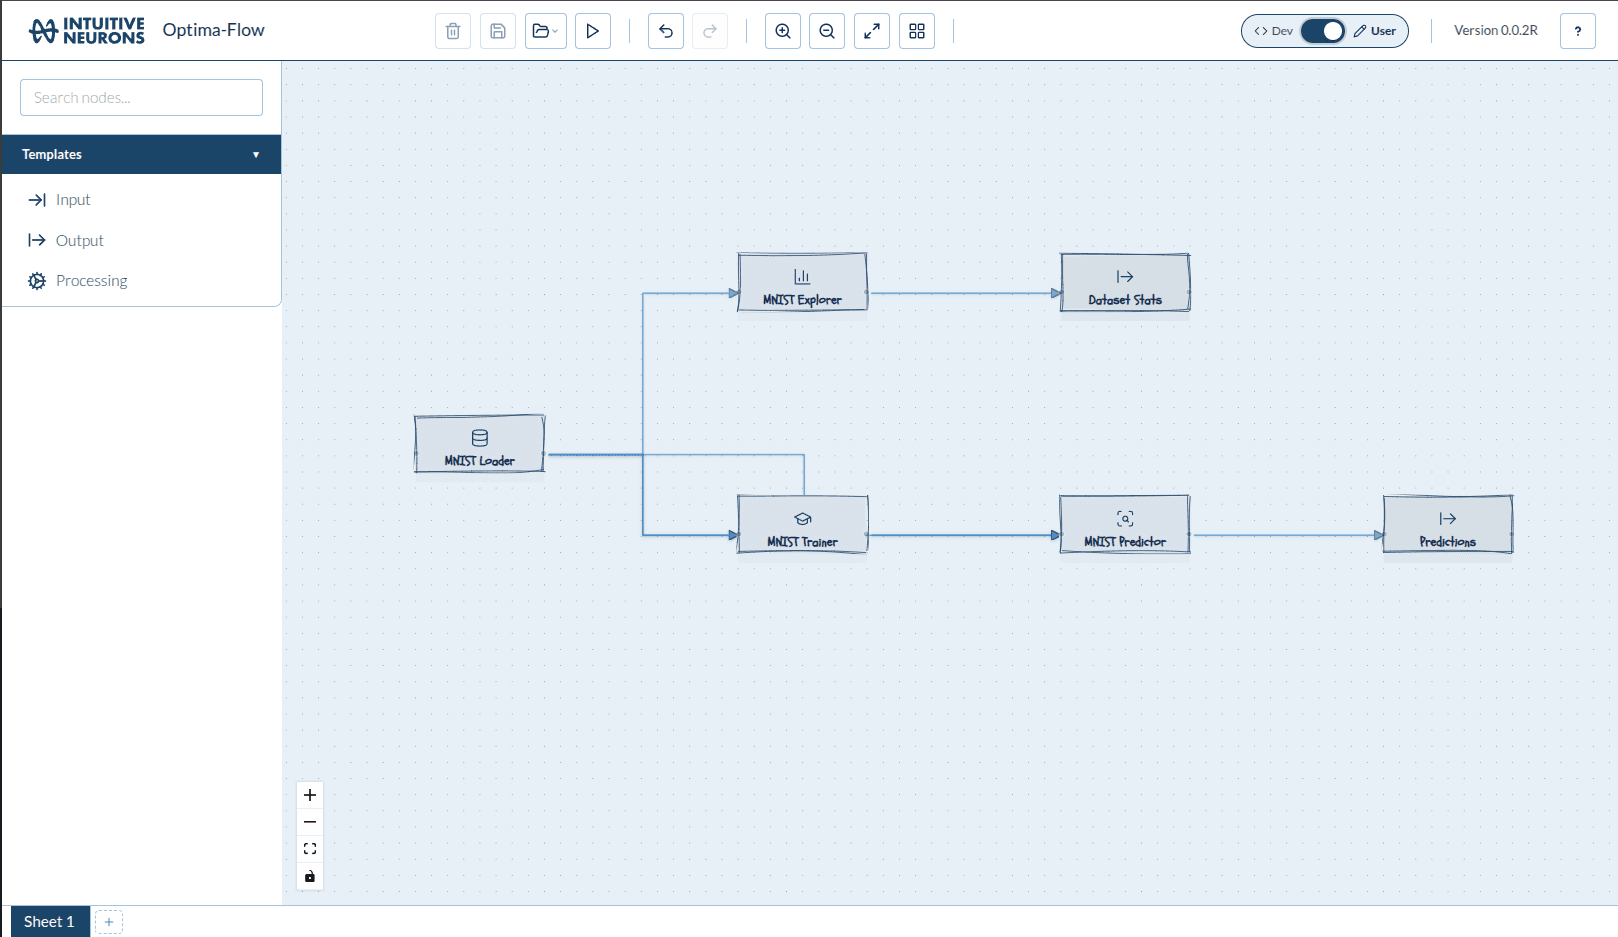Click the Intuitive Neurons logo
1618x937 pixels.
pyautogui.click(x=87, y=31)
